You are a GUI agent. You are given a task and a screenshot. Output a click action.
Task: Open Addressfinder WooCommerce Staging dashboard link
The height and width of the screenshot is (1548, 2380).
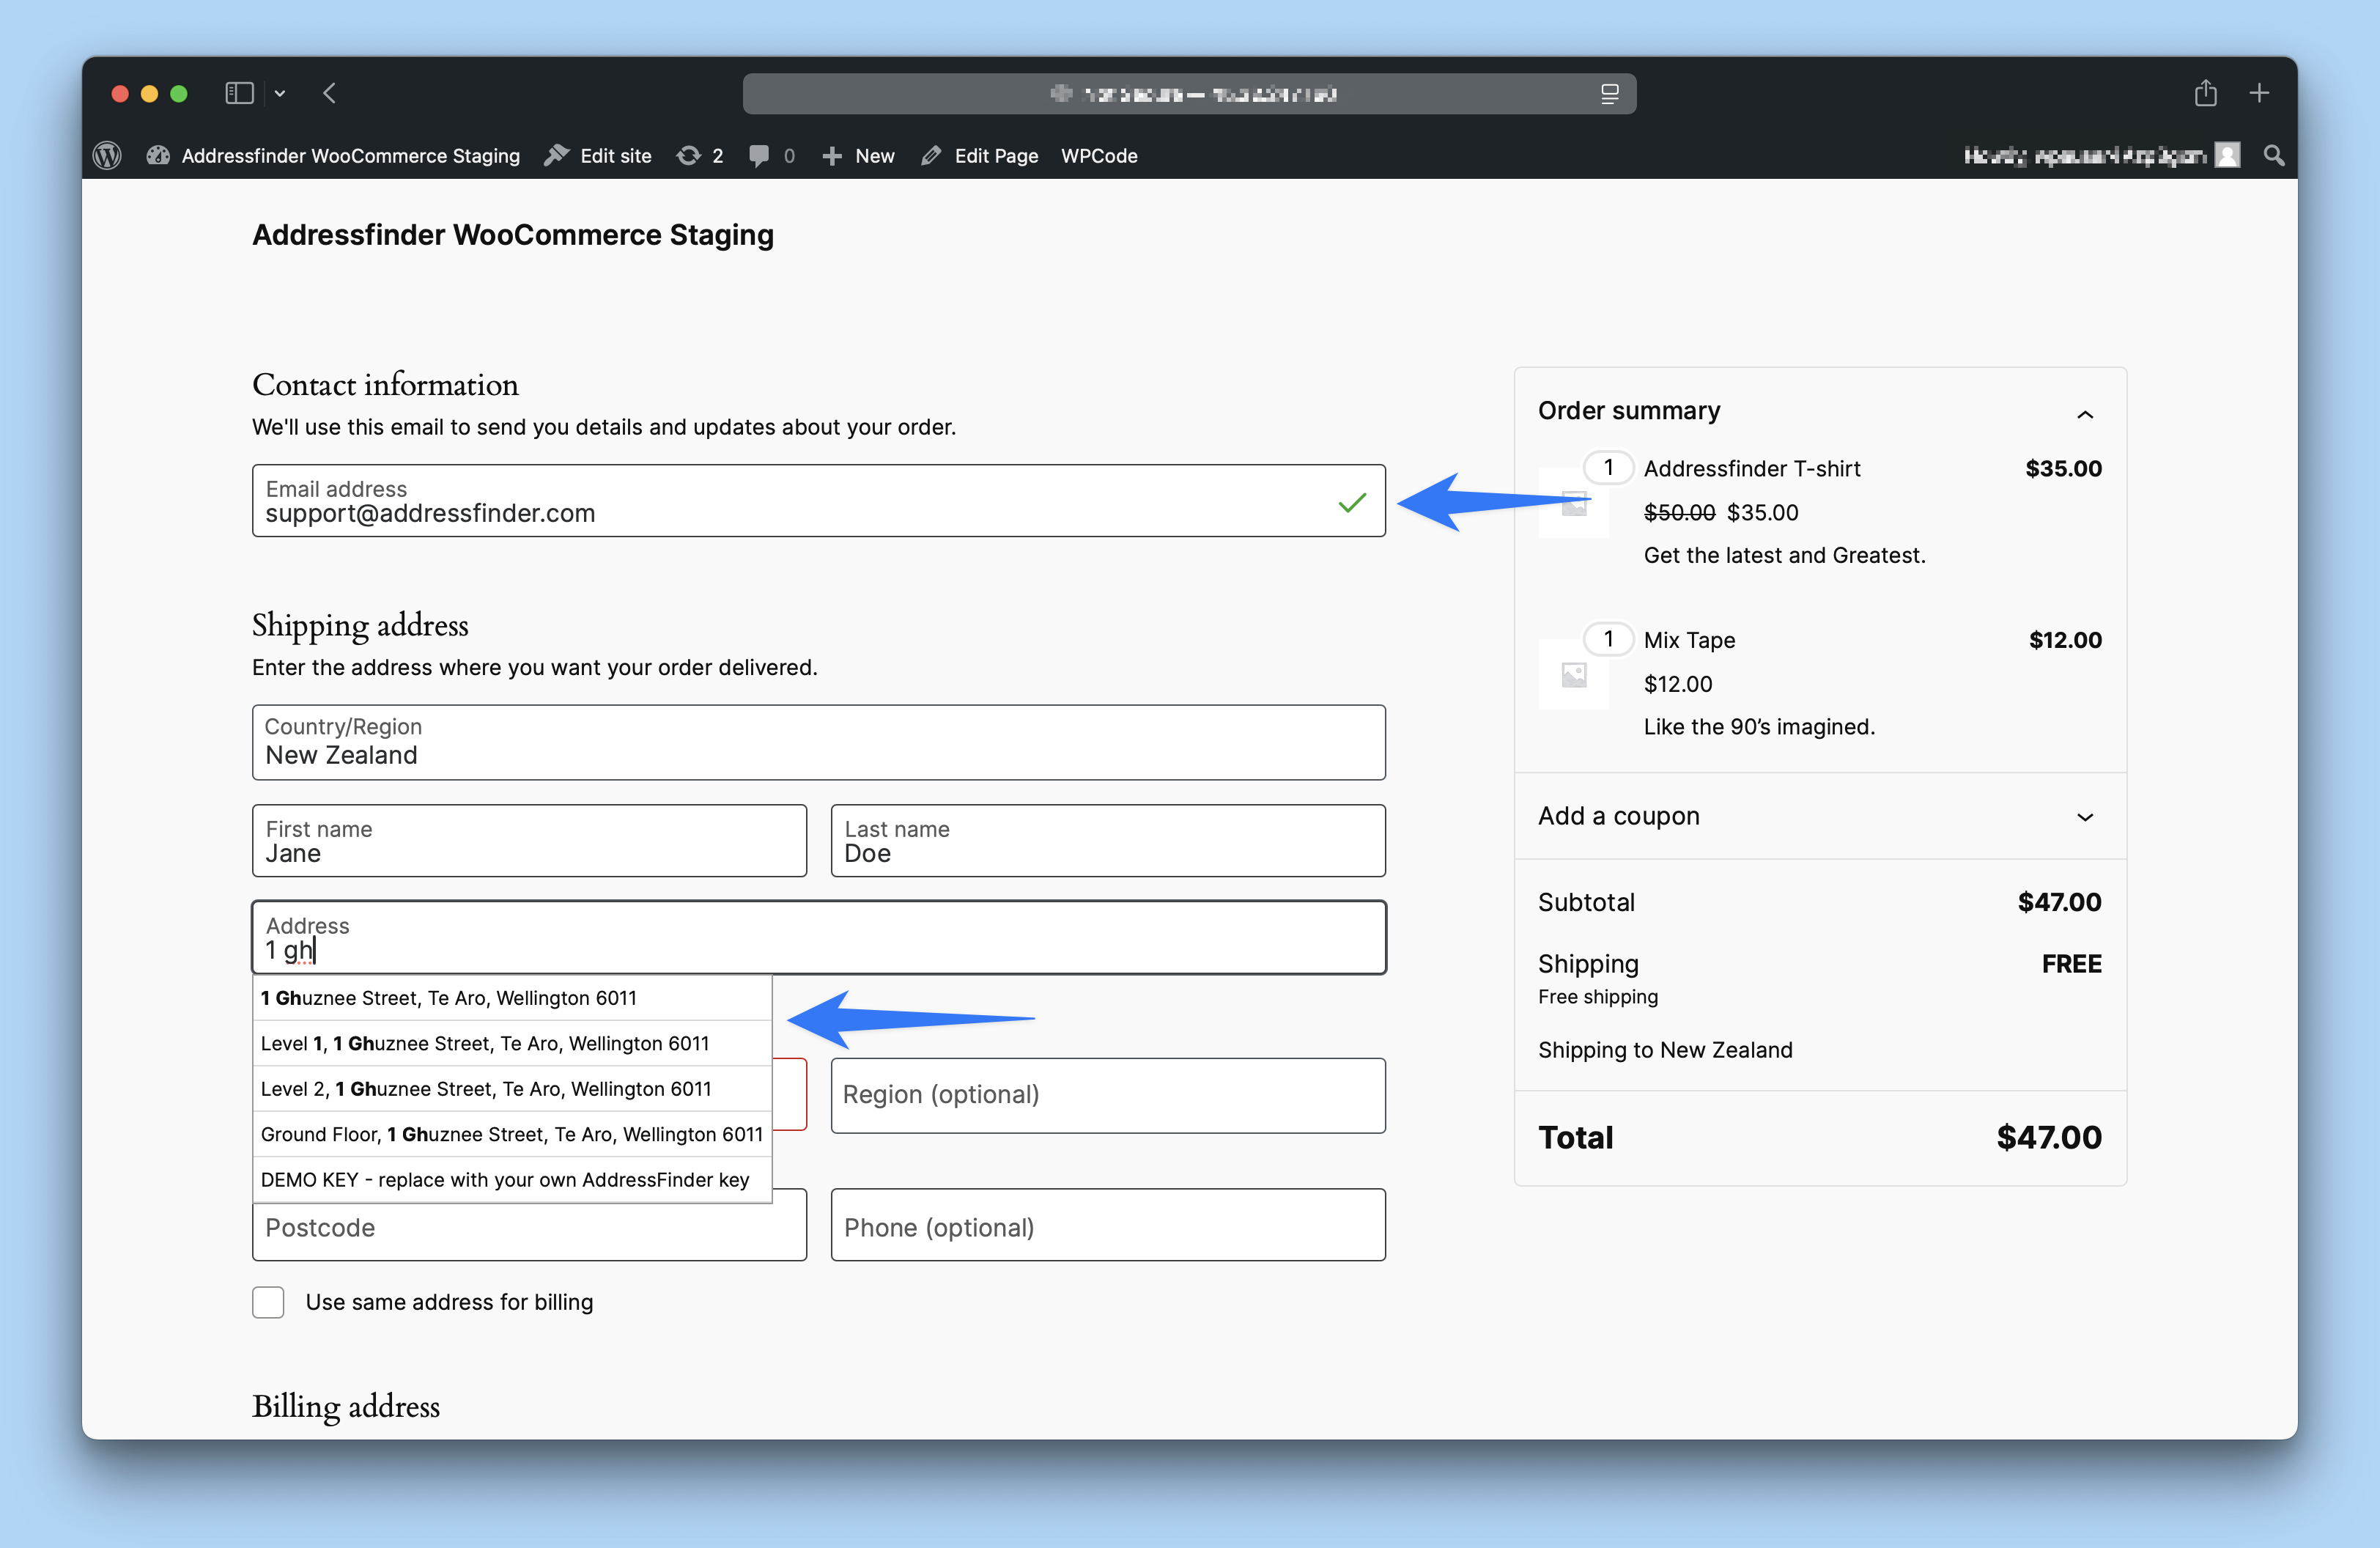[x=333, y=156]
